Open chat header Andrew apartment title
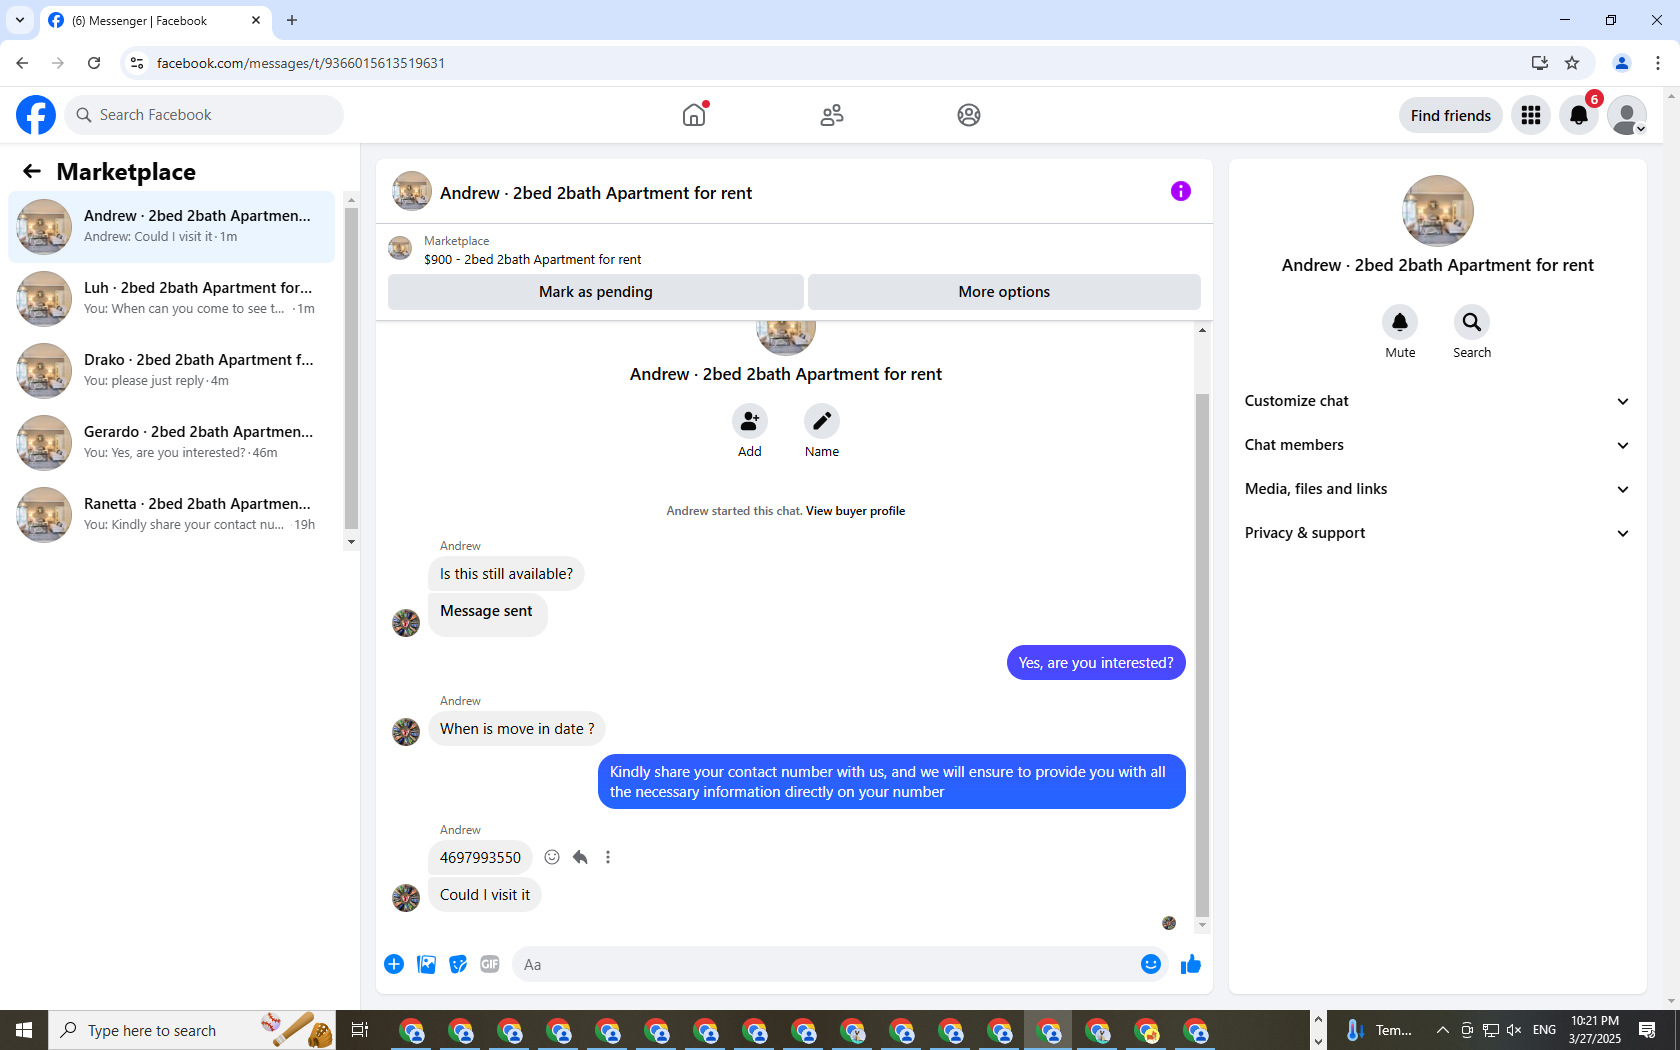Image resolution: width=1680 pixels, height=1050 pixels. [596, 193]
